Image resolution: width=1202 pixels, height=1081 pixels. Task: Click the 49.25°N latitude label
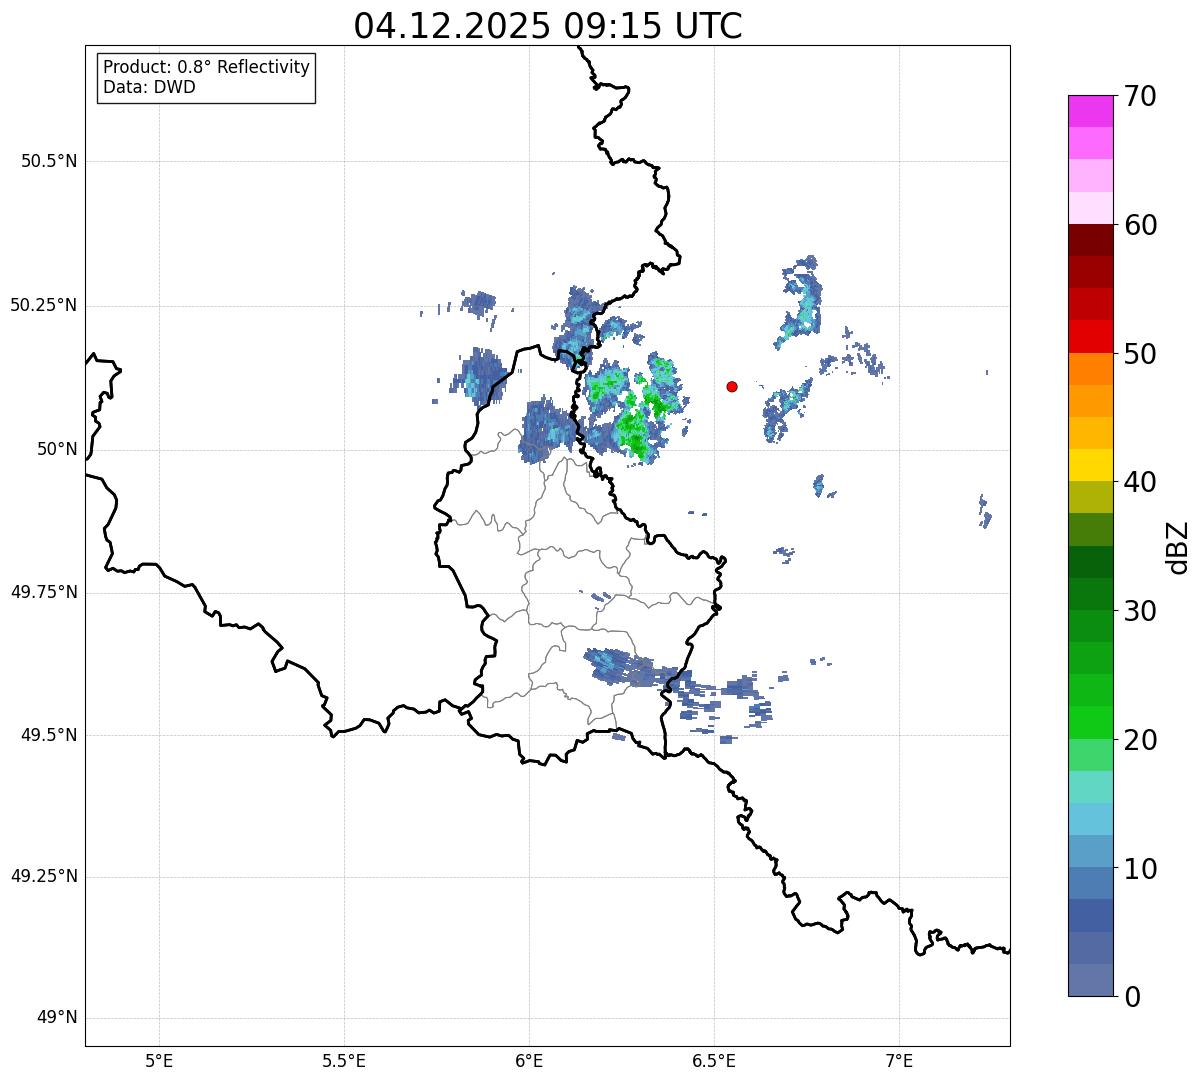[x=43, y=876]
